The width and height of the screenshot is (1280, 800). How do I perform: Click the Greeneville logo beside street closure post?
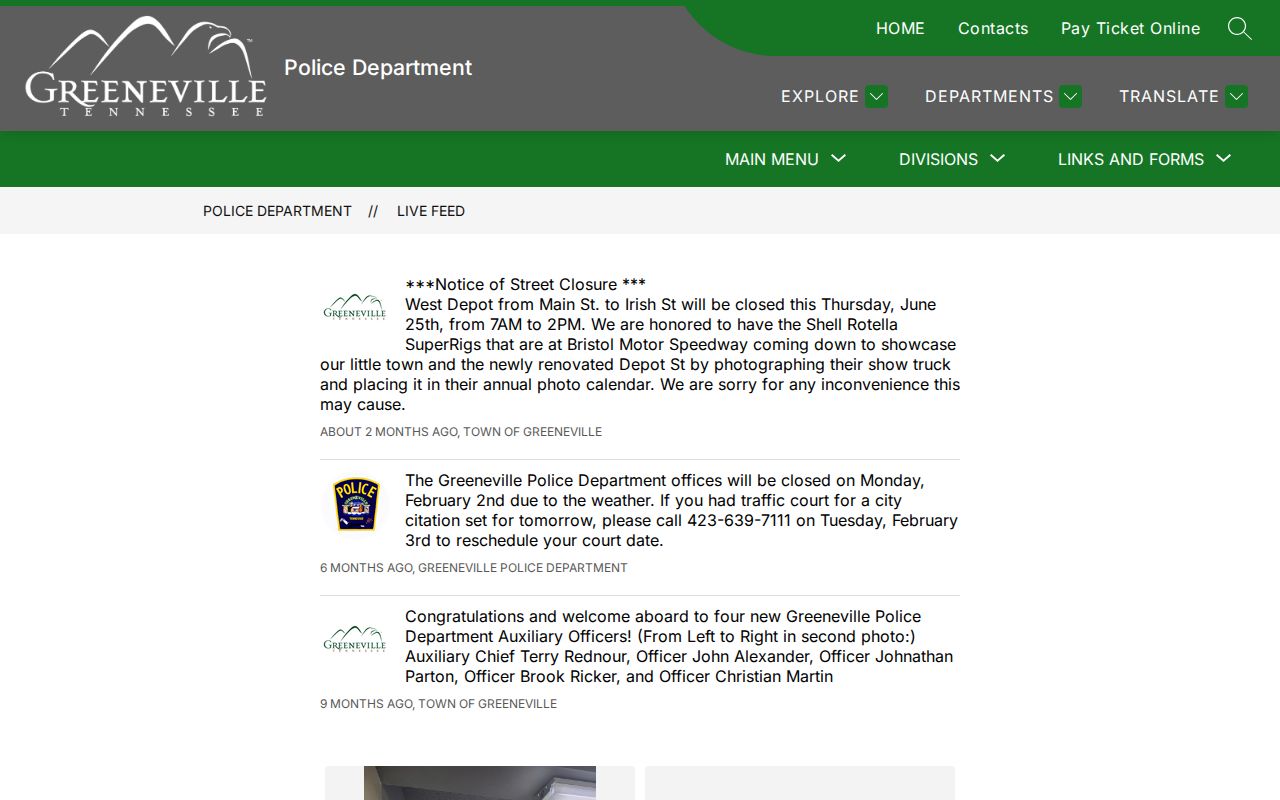[354, 307]
